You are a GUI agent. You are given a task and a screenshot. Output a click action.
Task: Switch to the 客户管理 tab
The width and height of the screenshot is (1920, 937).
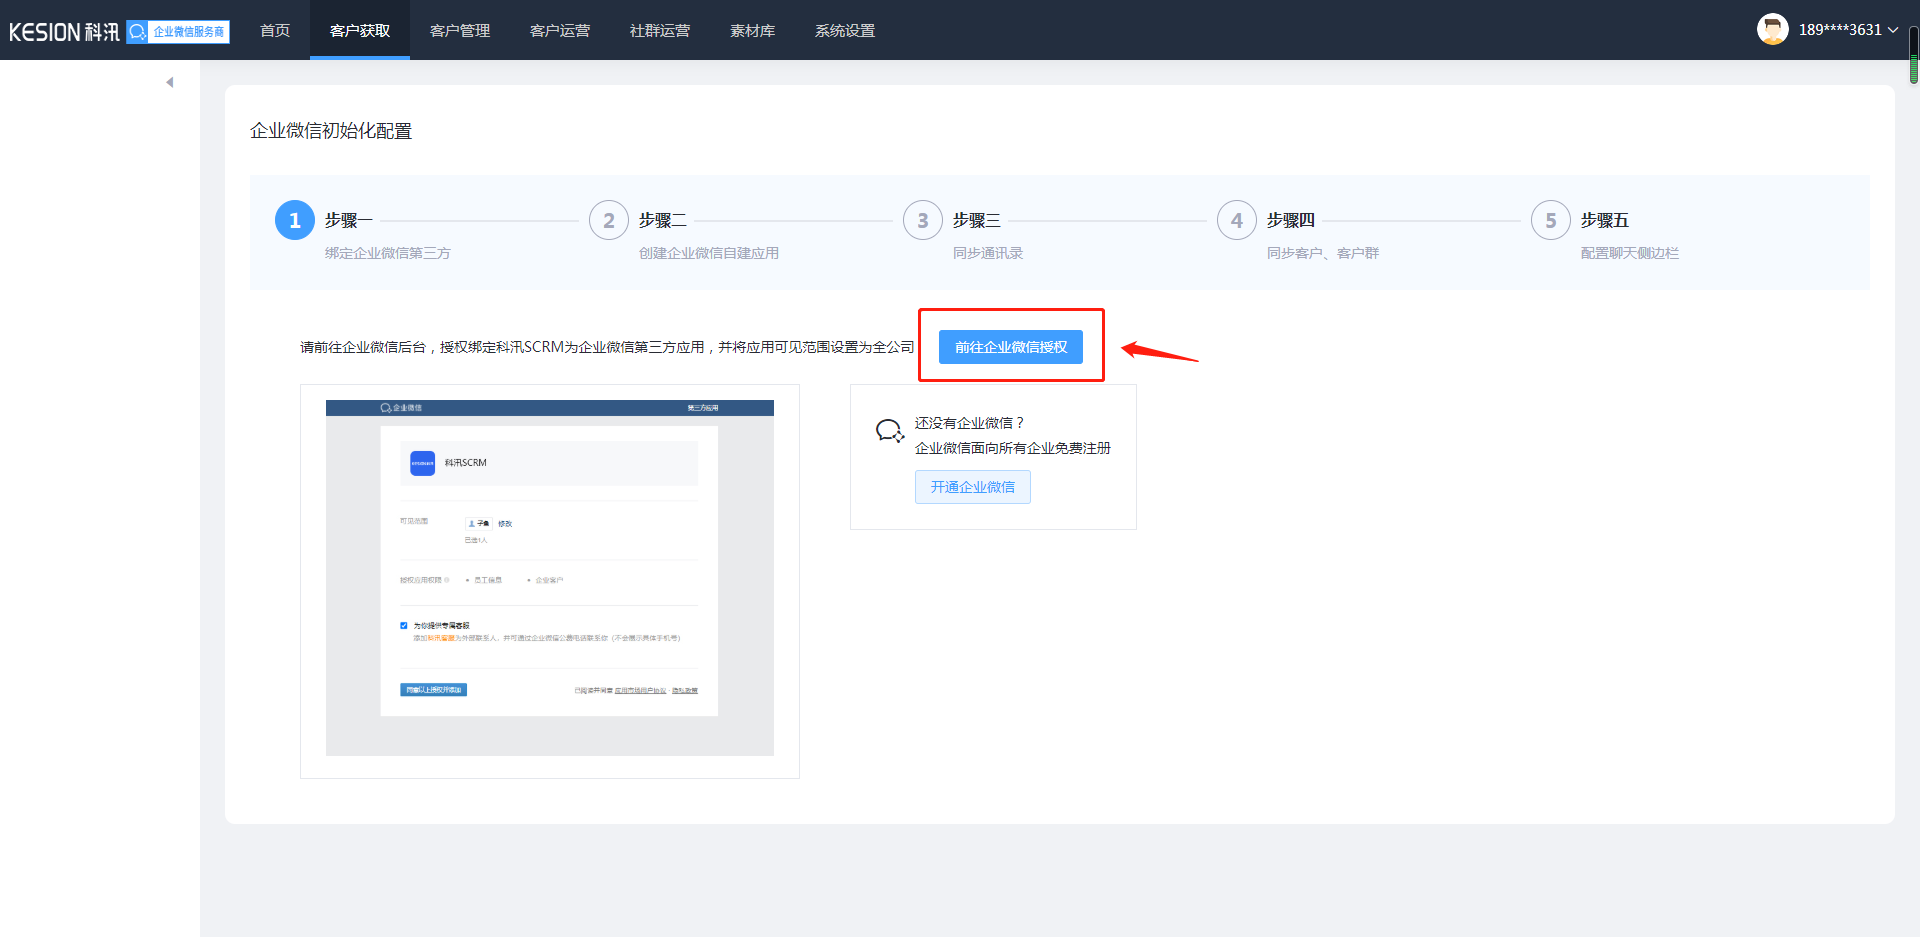click(x=459, y=30)
